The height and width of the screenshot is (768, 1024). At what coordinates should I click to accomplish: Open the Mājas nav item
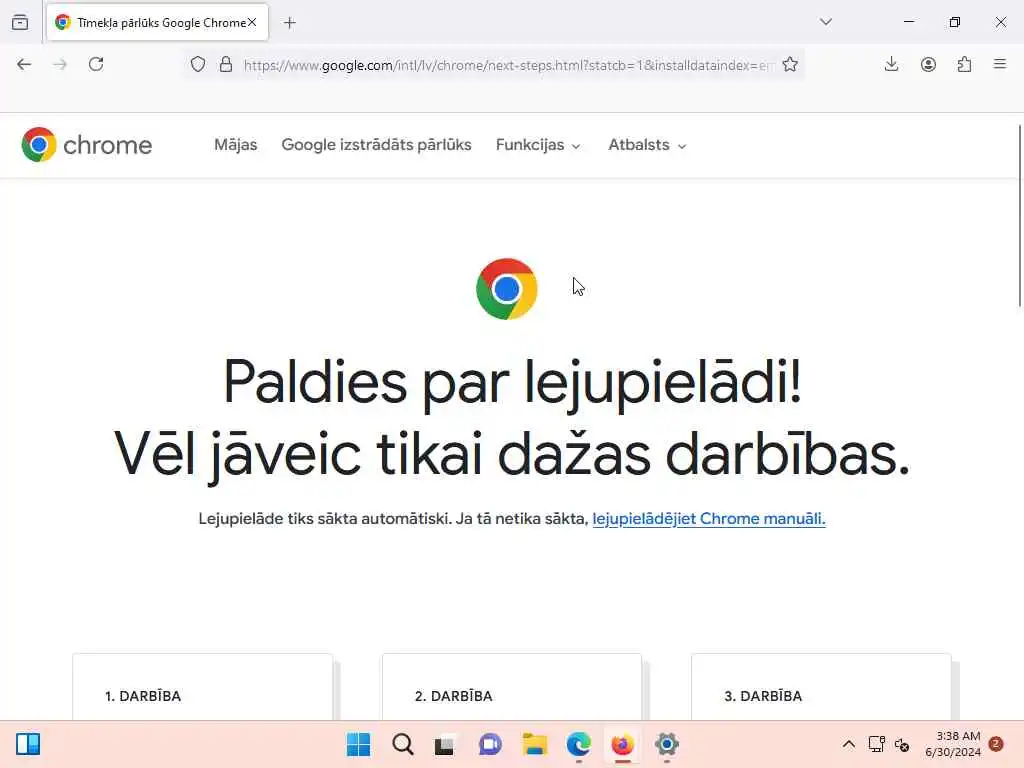coord(236,145)
